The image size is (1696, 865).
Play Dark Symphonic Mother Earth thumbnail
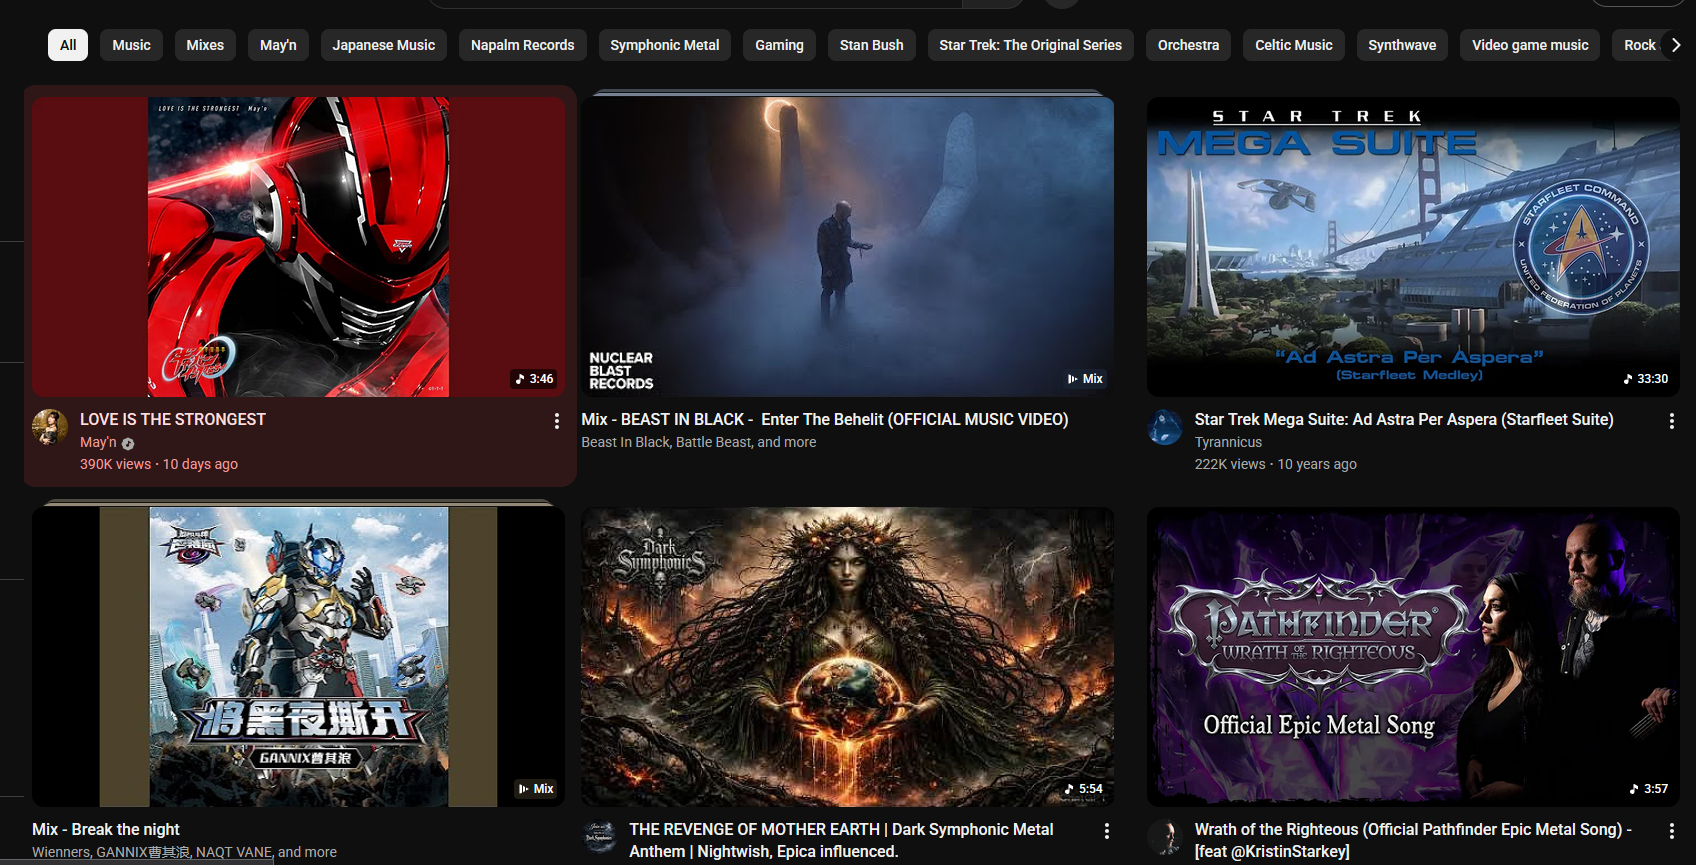tap(847, 657)
